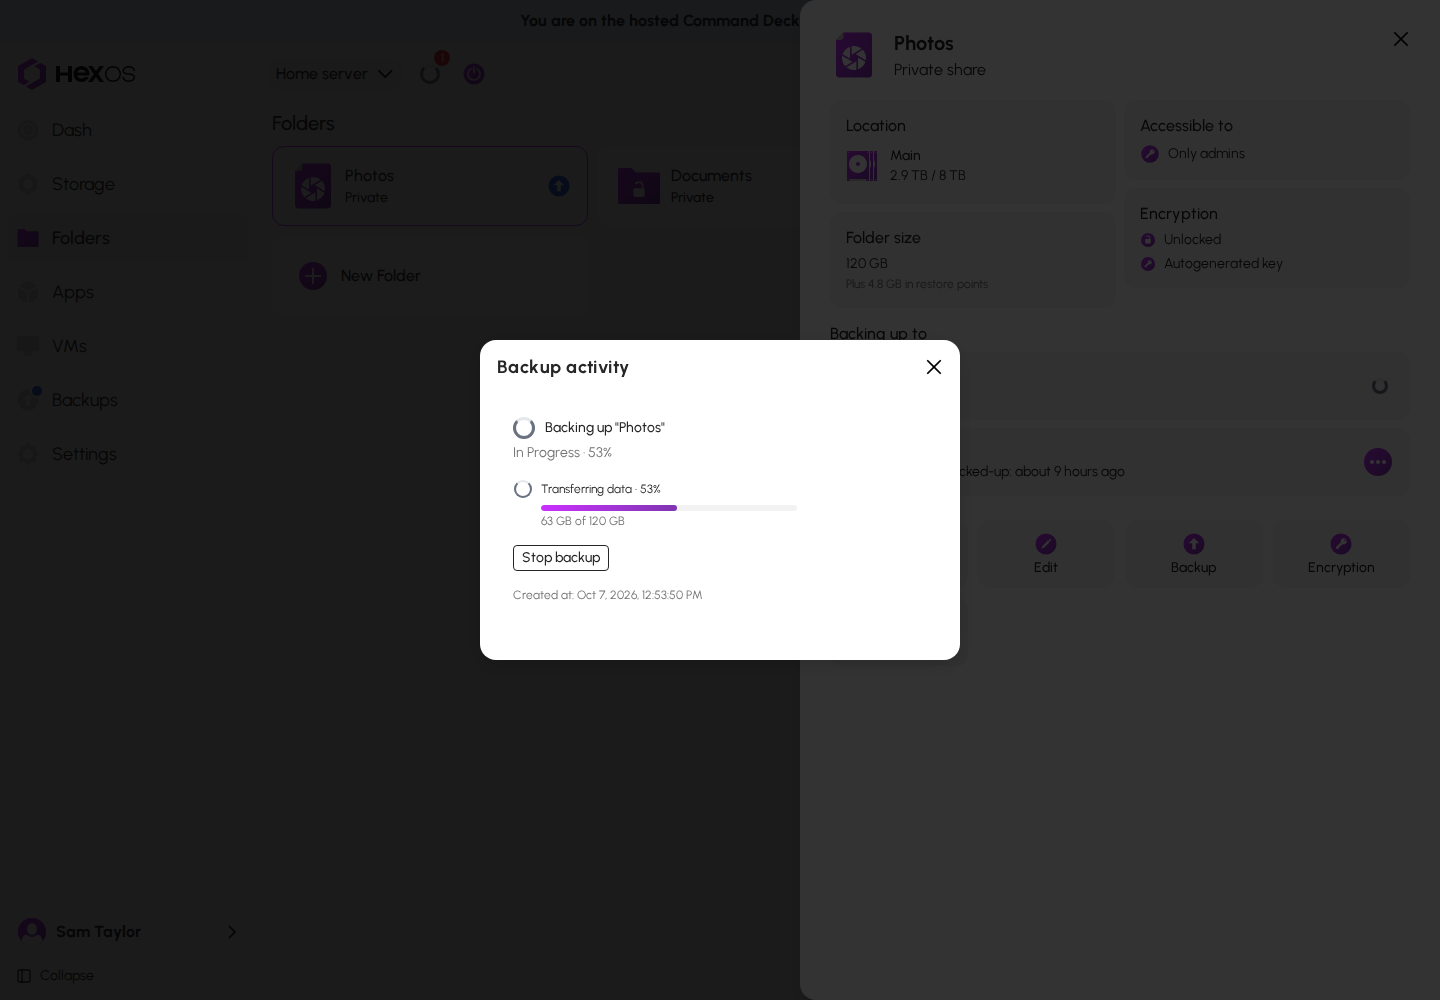This screenshot has width=1440, height=1000.
Task: Click the Unlocked encryption status icon
Action: (1148, 240)
